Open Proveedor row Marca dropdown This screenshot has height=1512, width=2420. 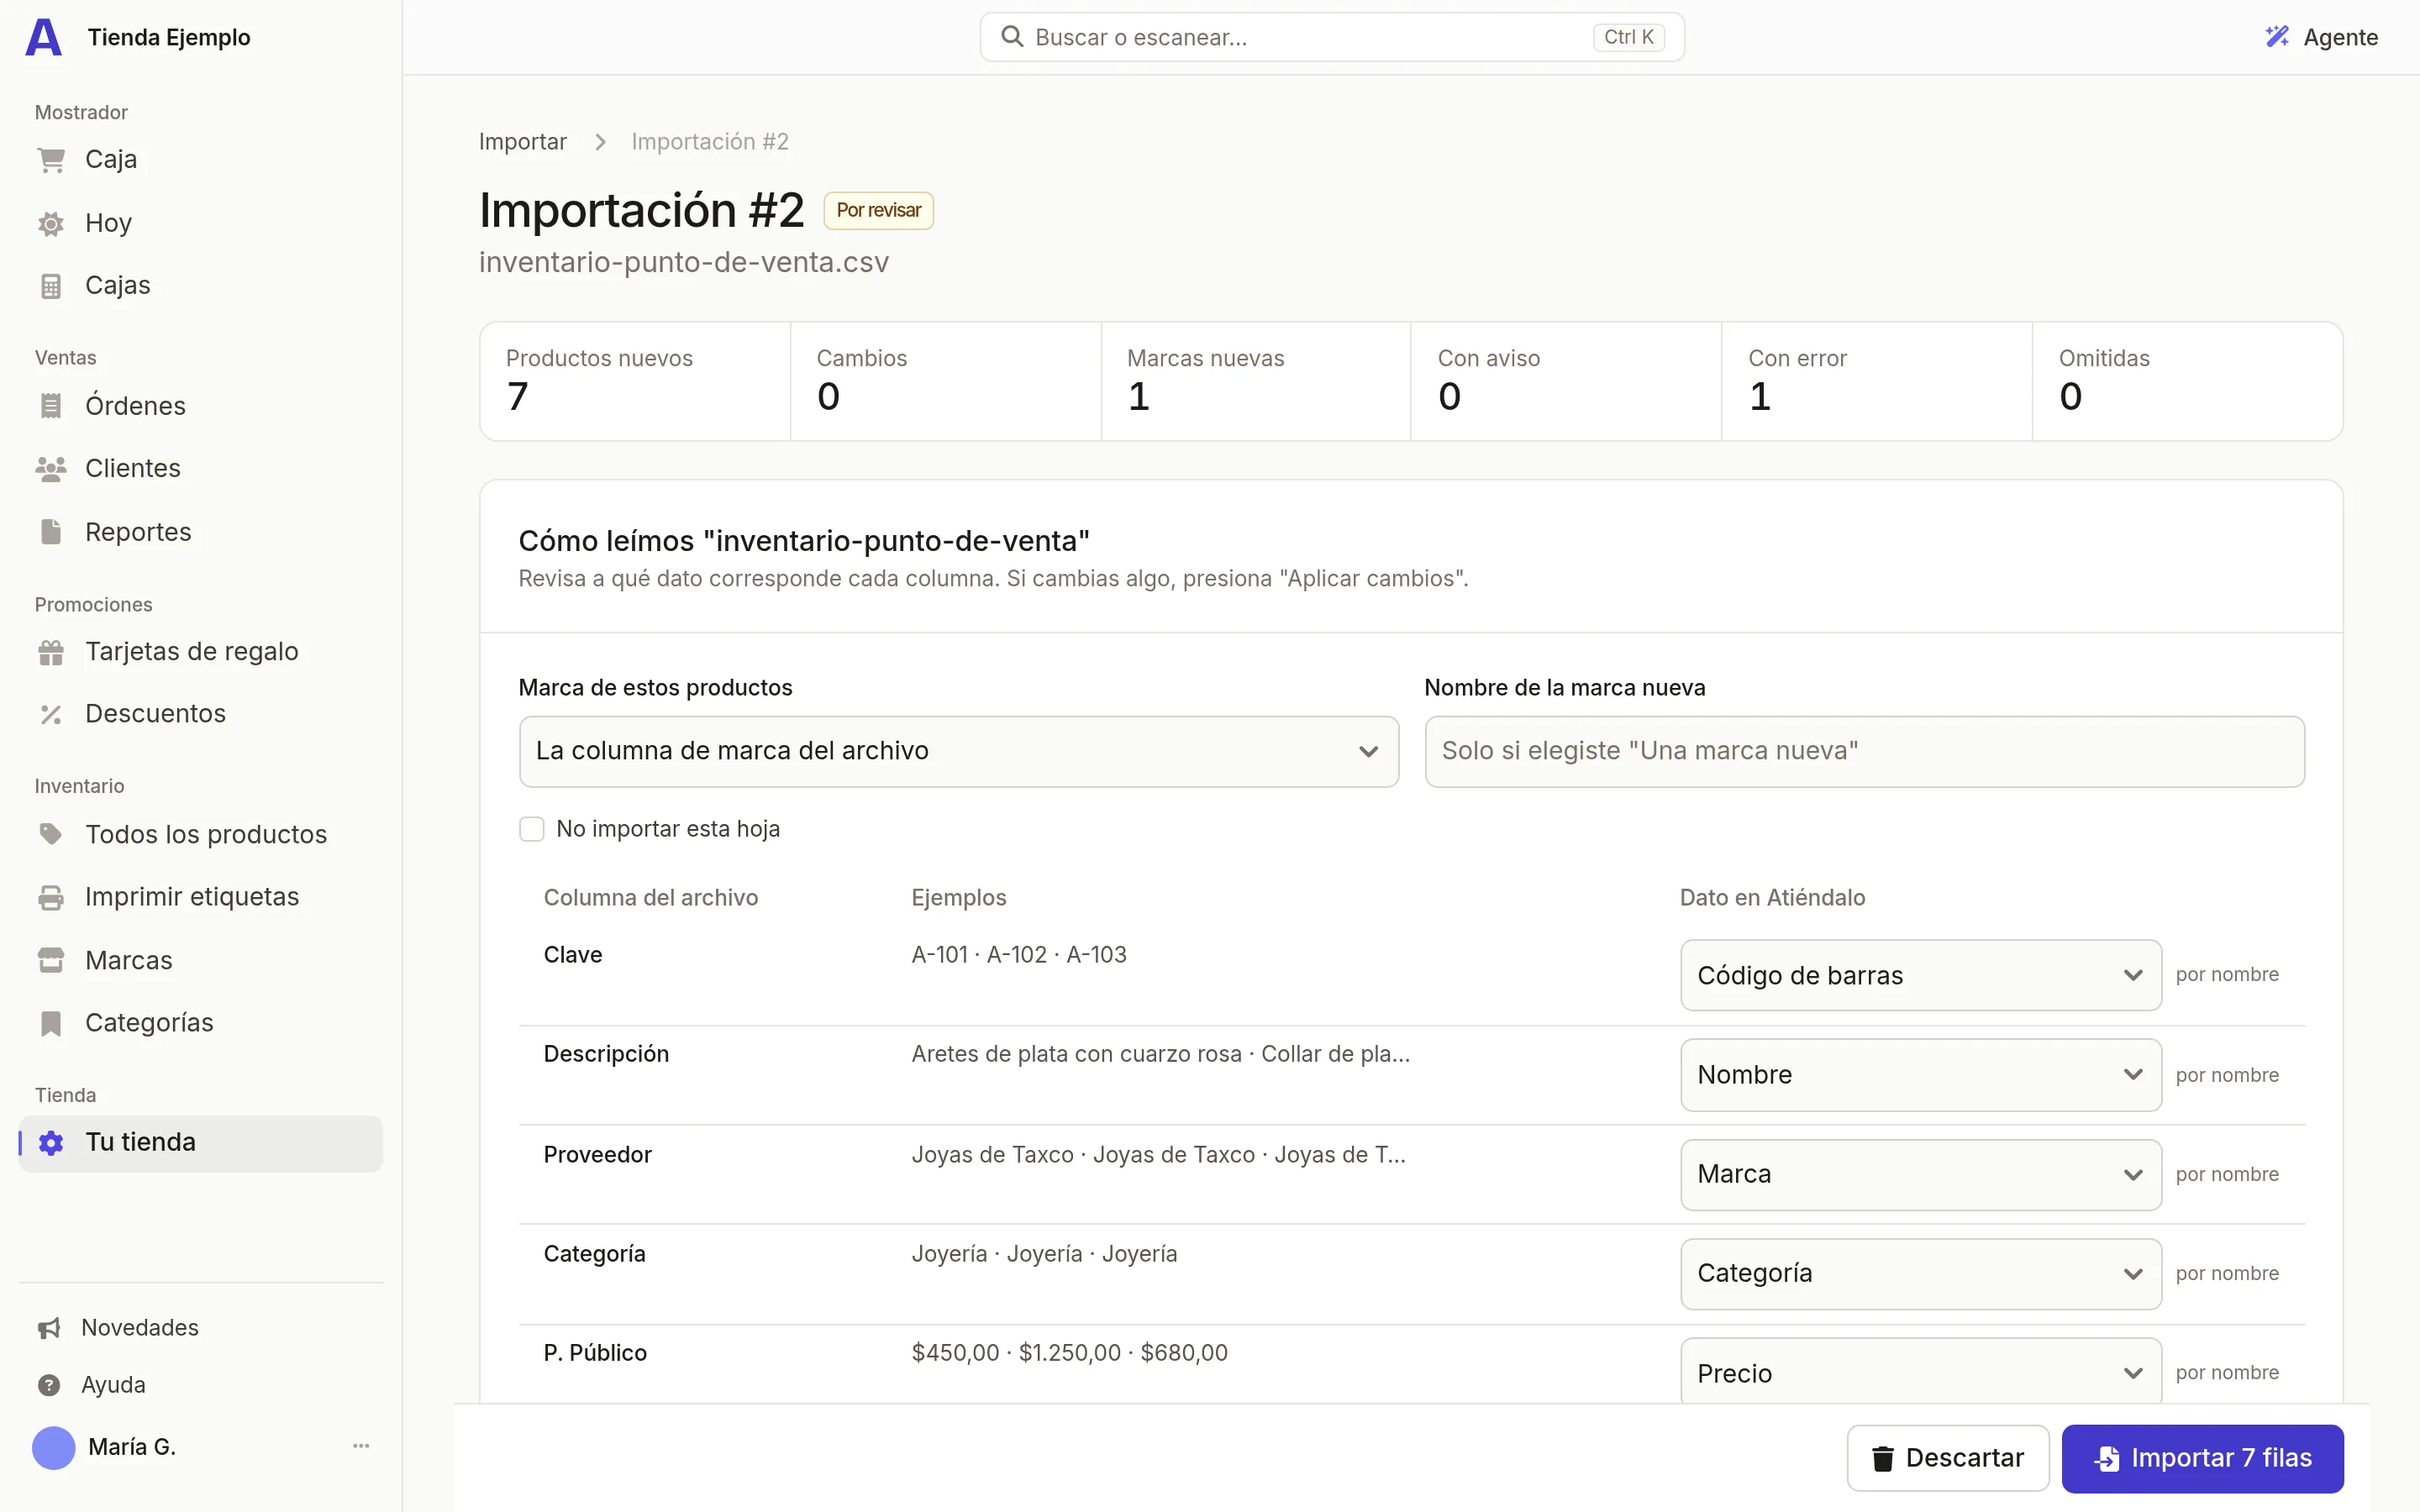click(1920, 1174)
